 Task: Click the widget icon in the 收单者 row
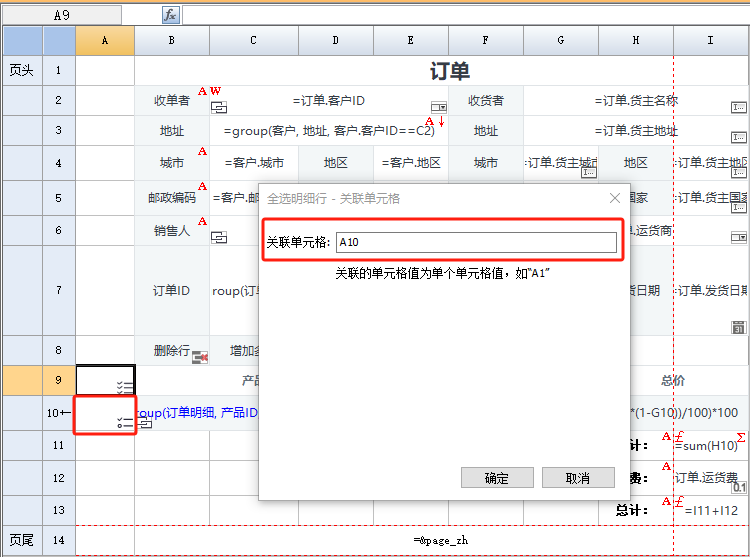point(219,107)
